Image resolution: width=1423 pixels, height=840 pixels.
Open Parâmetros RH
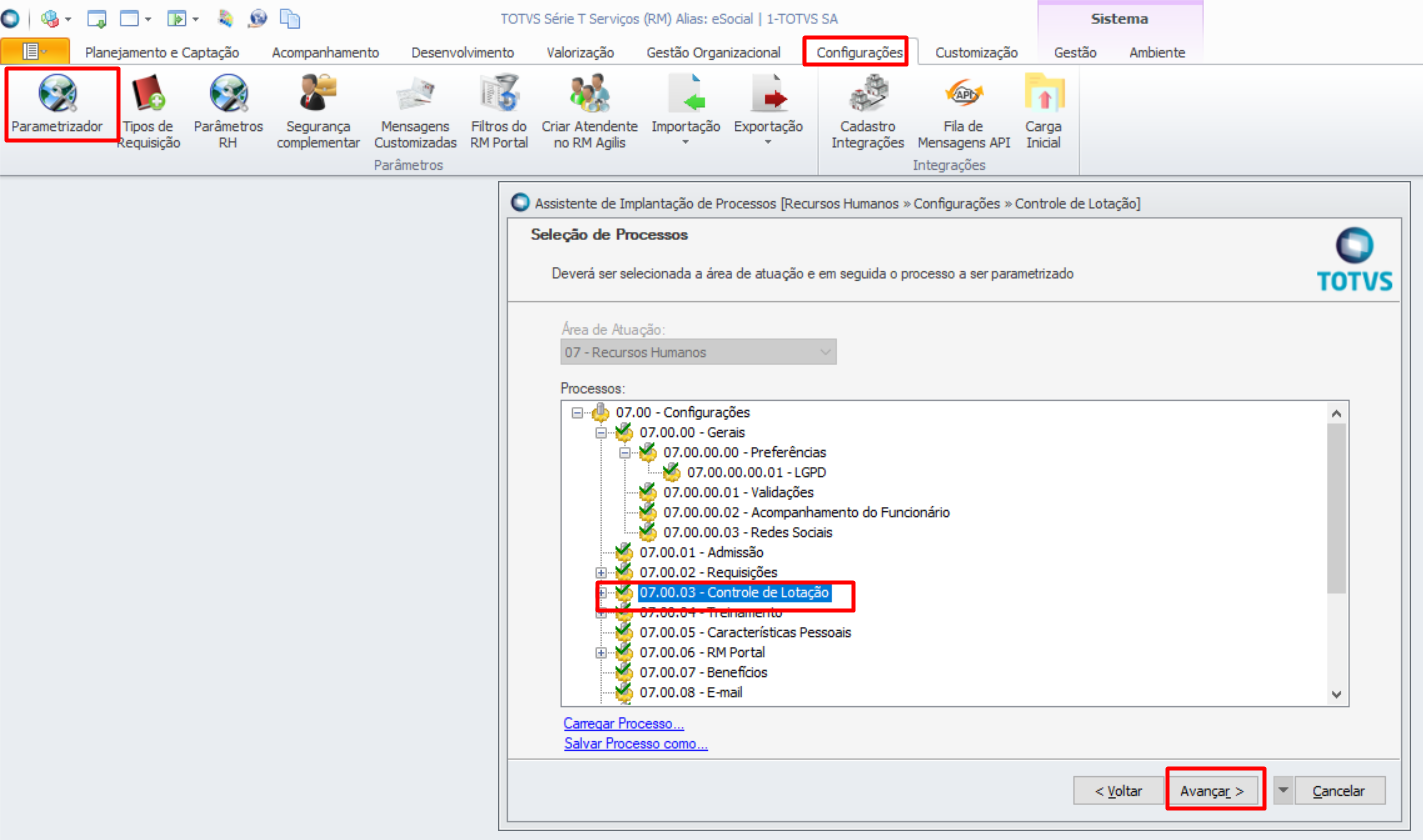tap(228, 111)
